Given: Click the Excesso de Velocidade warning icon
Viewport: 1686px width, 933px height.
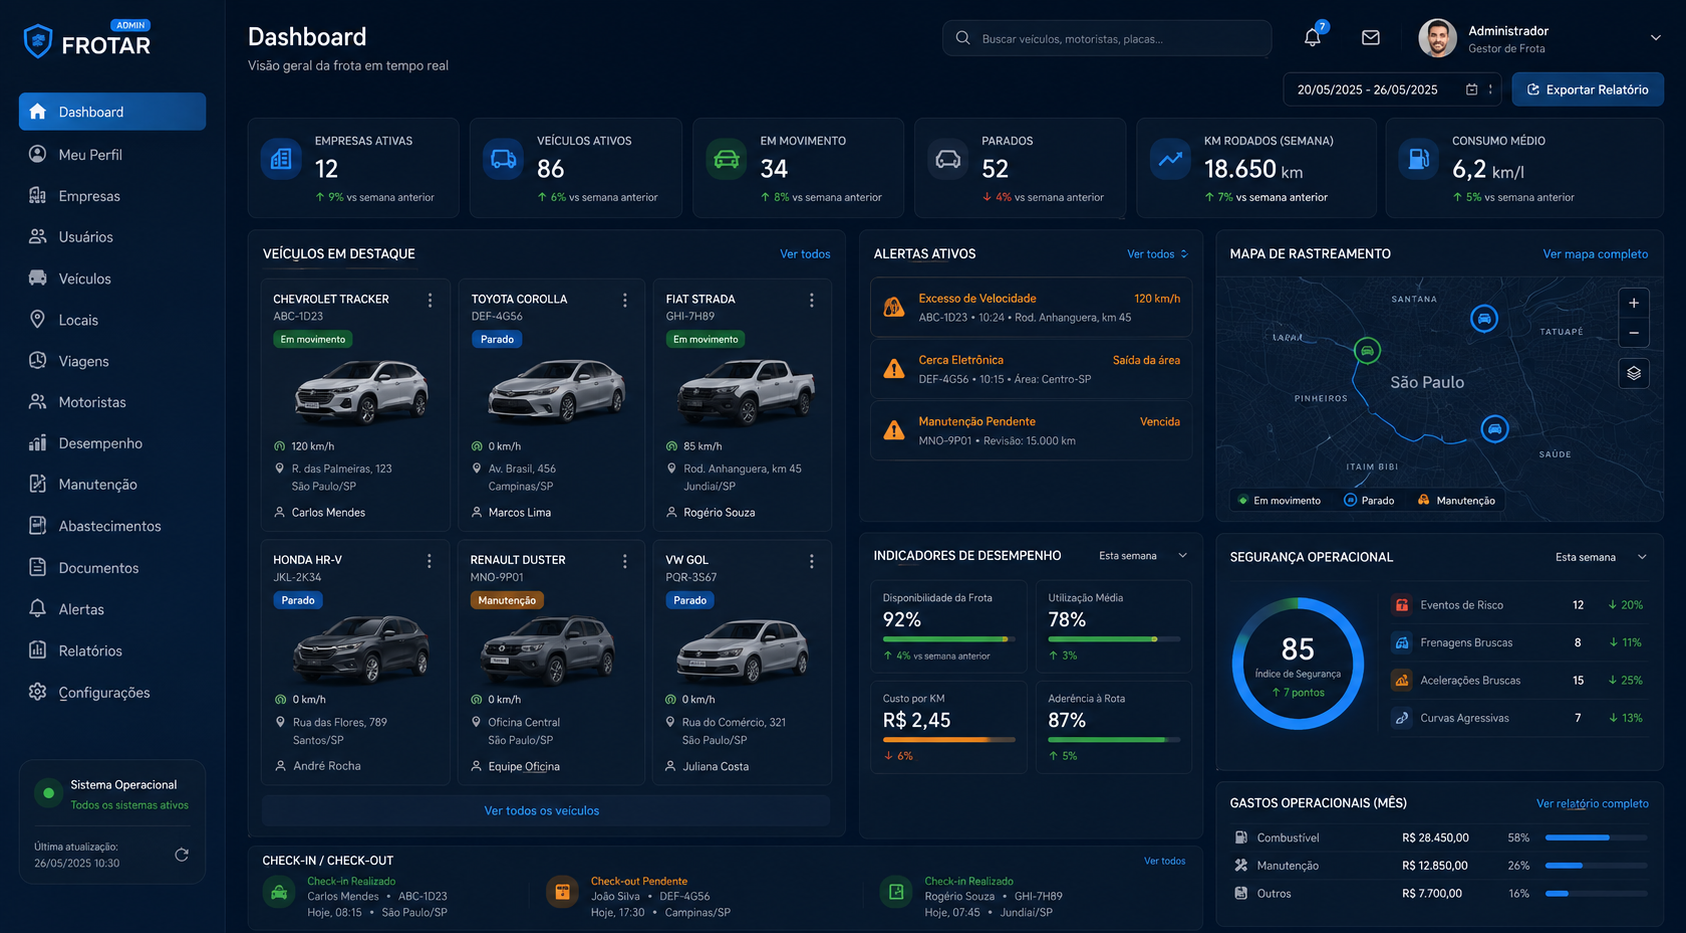Looking at the screenshot, I should point(894,307).
